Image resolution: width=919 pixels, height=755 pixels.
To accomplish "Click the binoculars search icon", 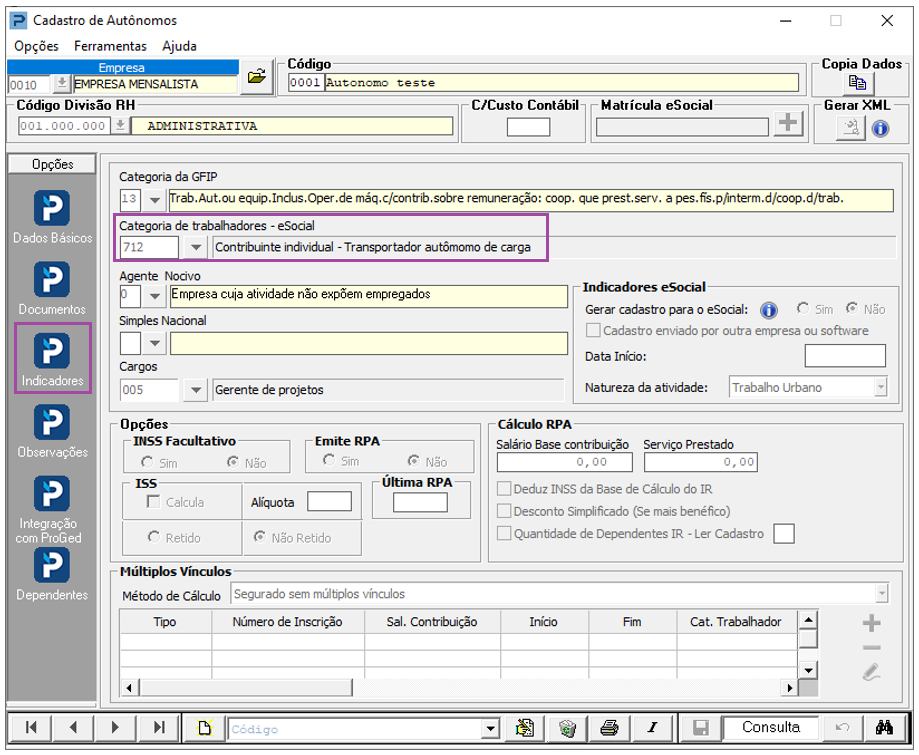I will click(x=884, y=728).
